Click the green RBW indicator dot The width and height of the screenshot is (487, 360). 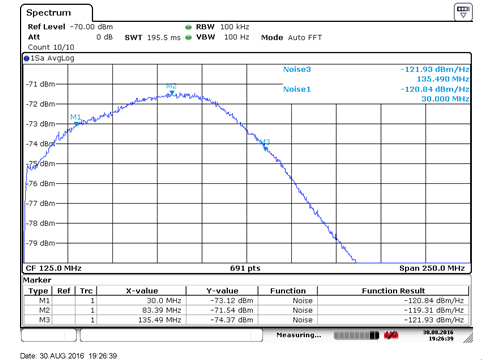click(188, 27)
